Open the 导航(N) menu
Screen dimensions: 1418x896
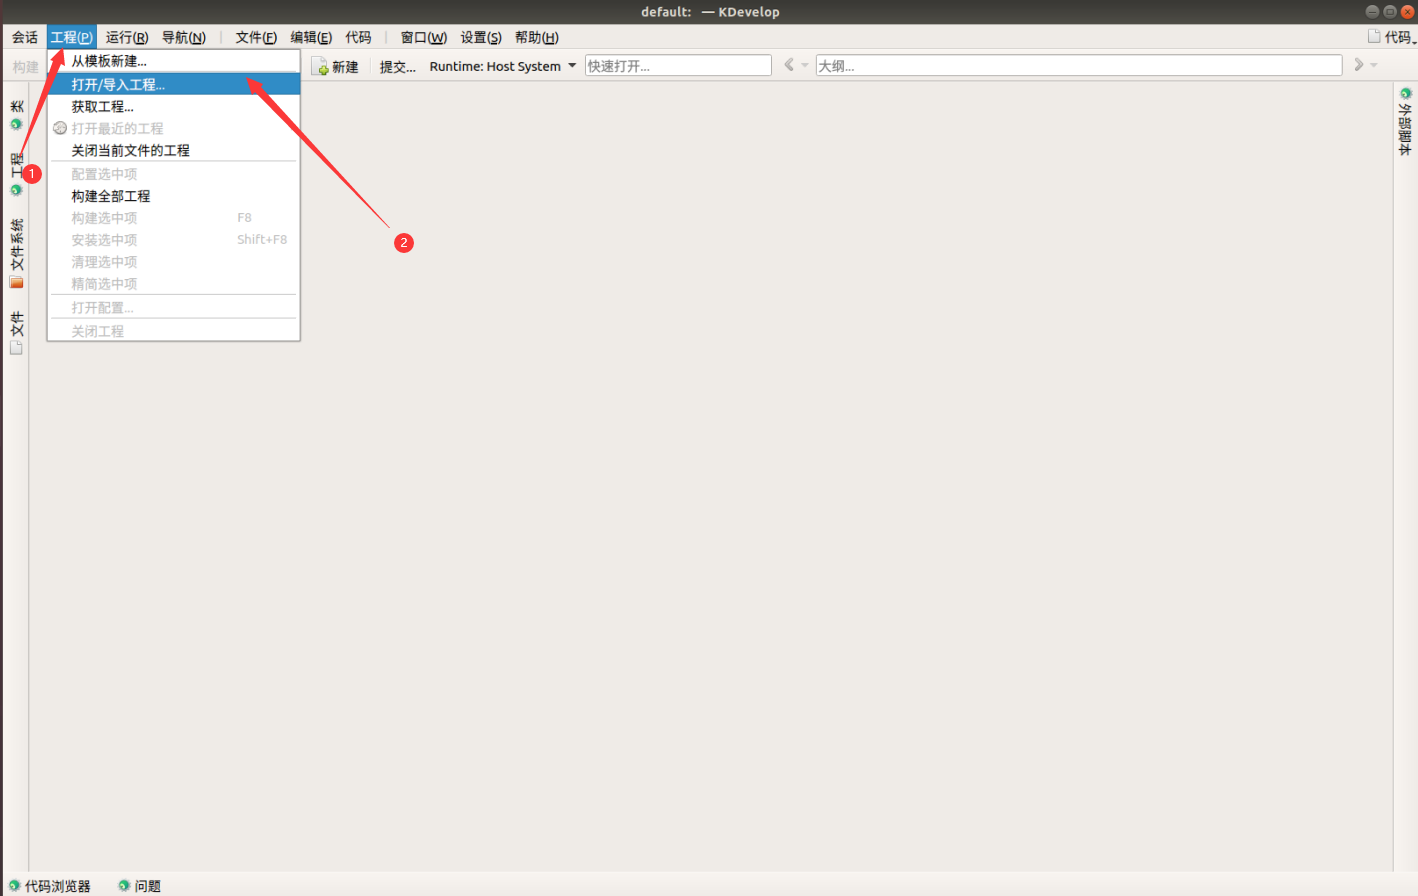coord(184,37)
